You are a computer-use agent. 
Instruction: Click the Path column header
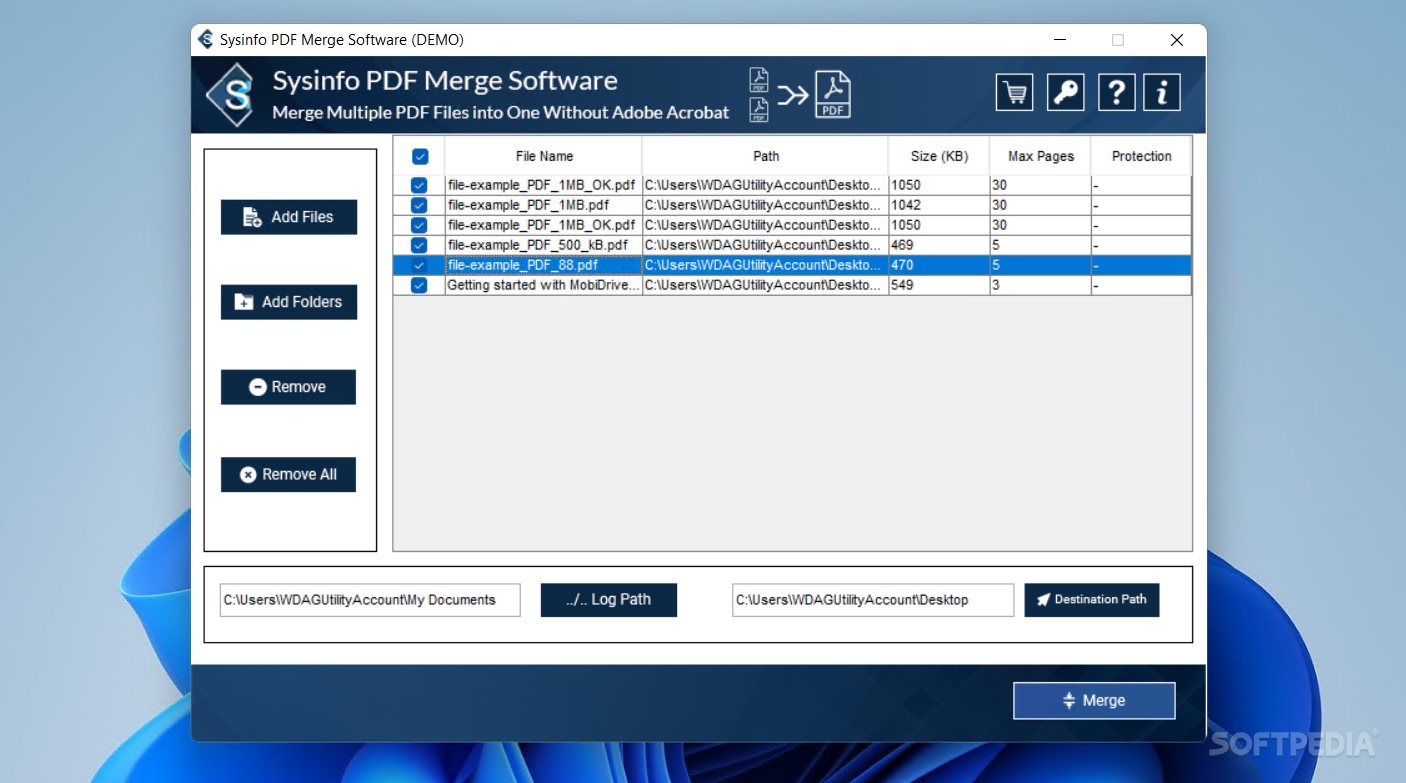pyautogui.click(x=766, y=156)
